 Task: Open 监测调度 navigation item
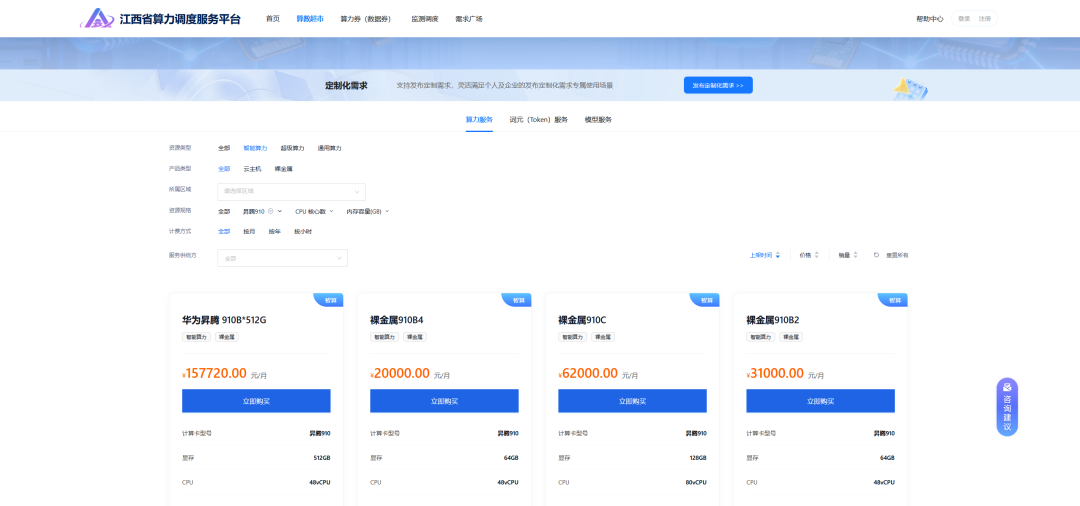point(424,19)
